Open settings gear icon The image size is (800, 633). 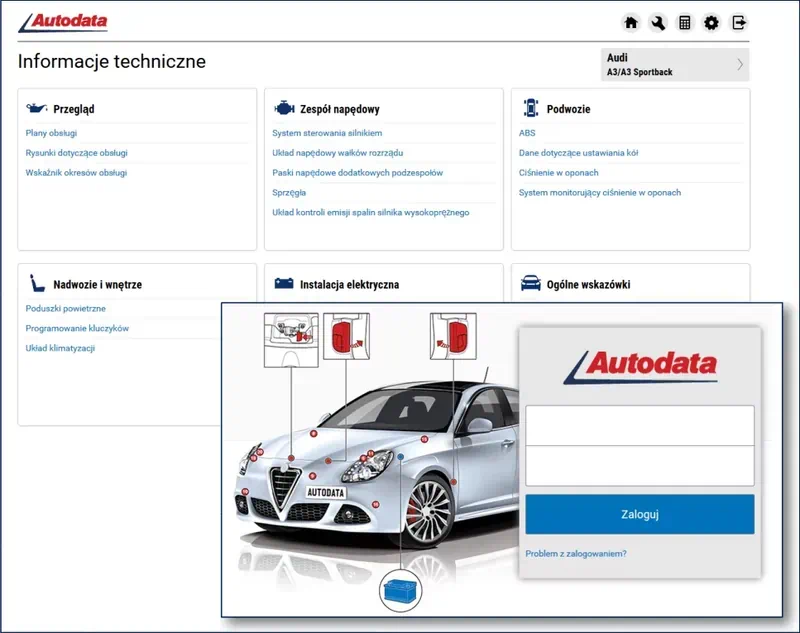[711, 23]
